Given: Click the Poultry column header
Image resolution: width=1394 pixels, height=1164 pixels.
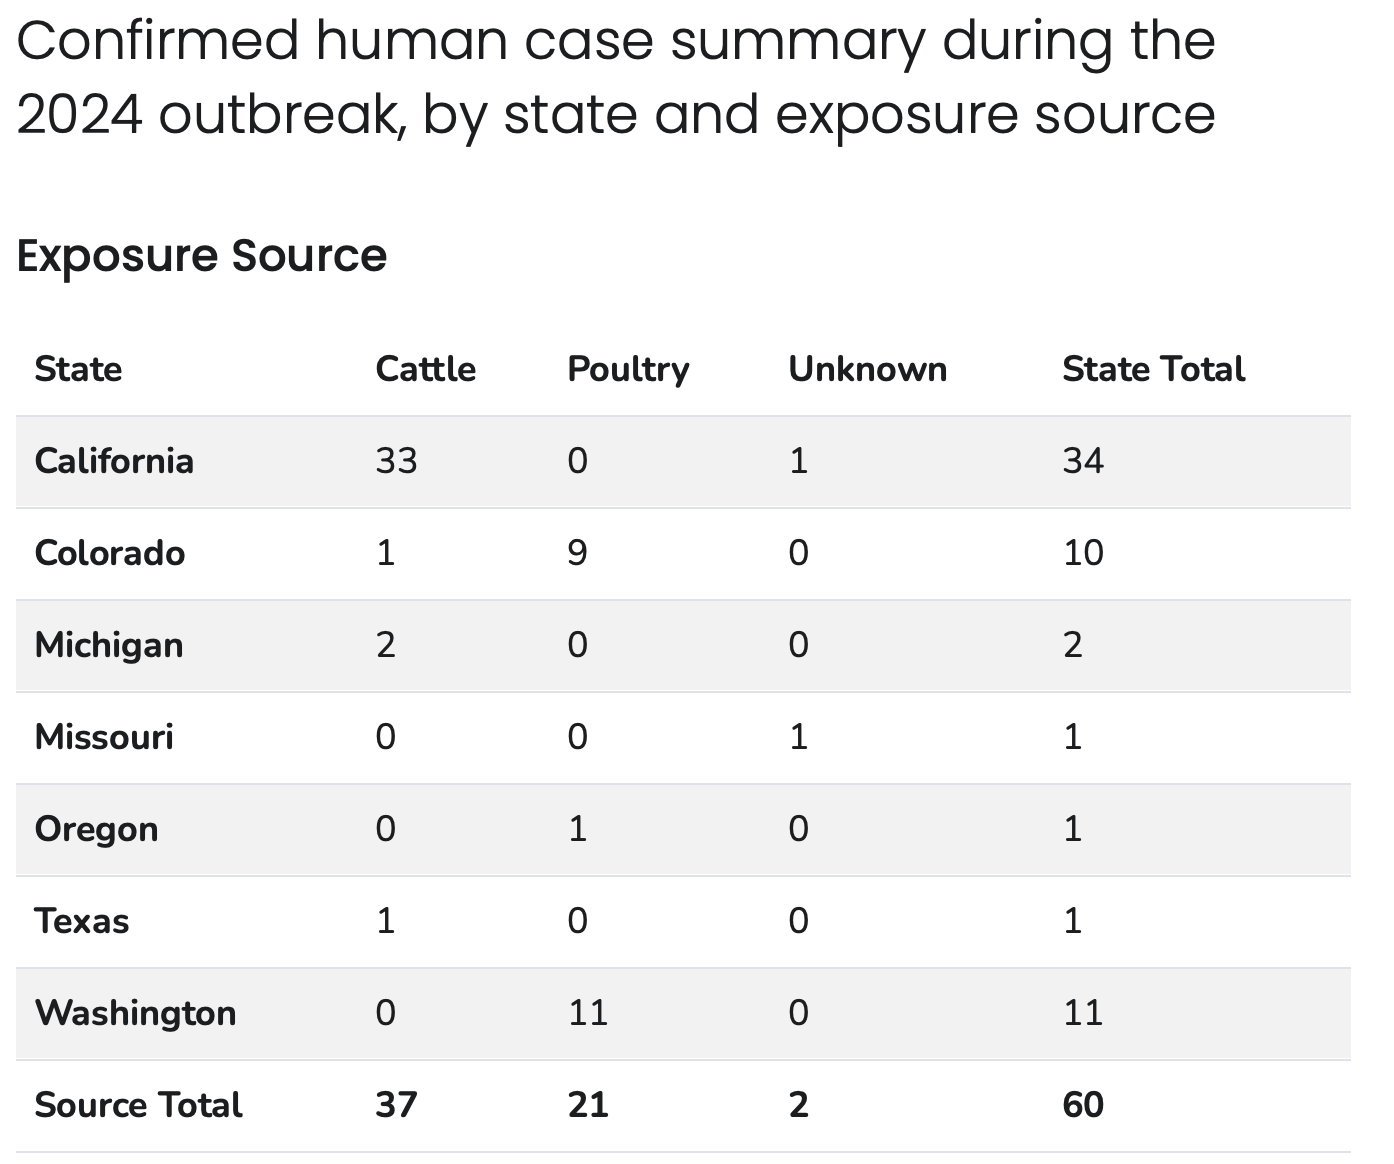Looking at the screenshot, I should [628, 369].
